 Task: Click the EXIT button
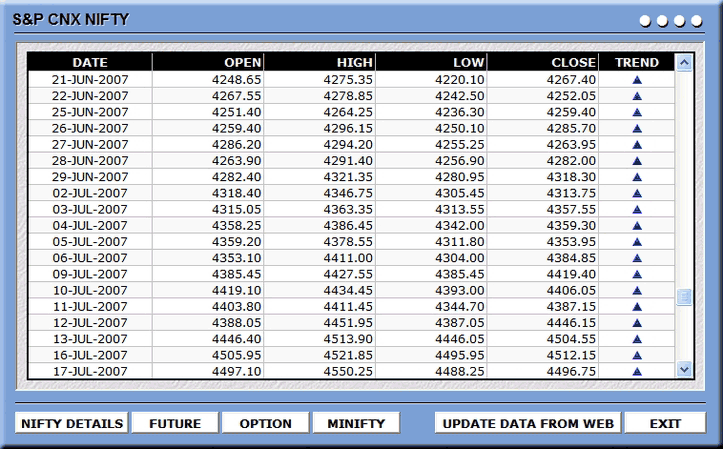665,423
